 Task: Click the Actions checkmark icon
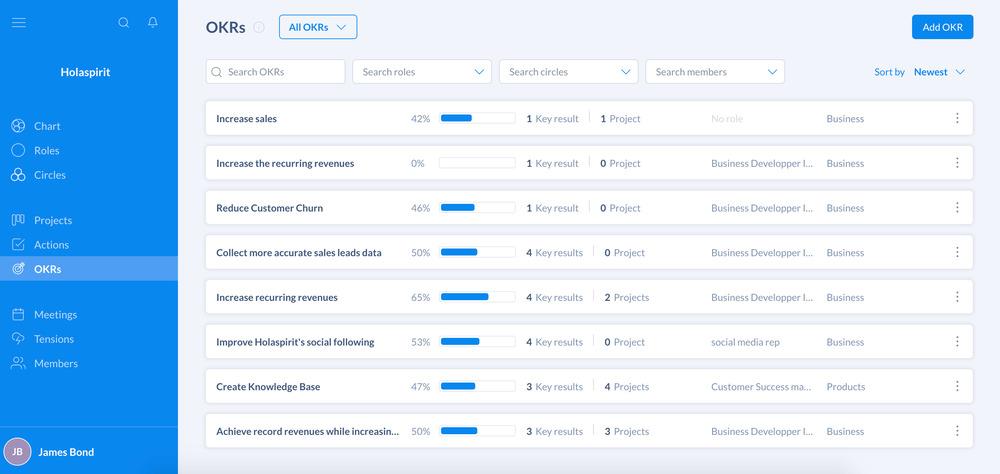point(18,244)
